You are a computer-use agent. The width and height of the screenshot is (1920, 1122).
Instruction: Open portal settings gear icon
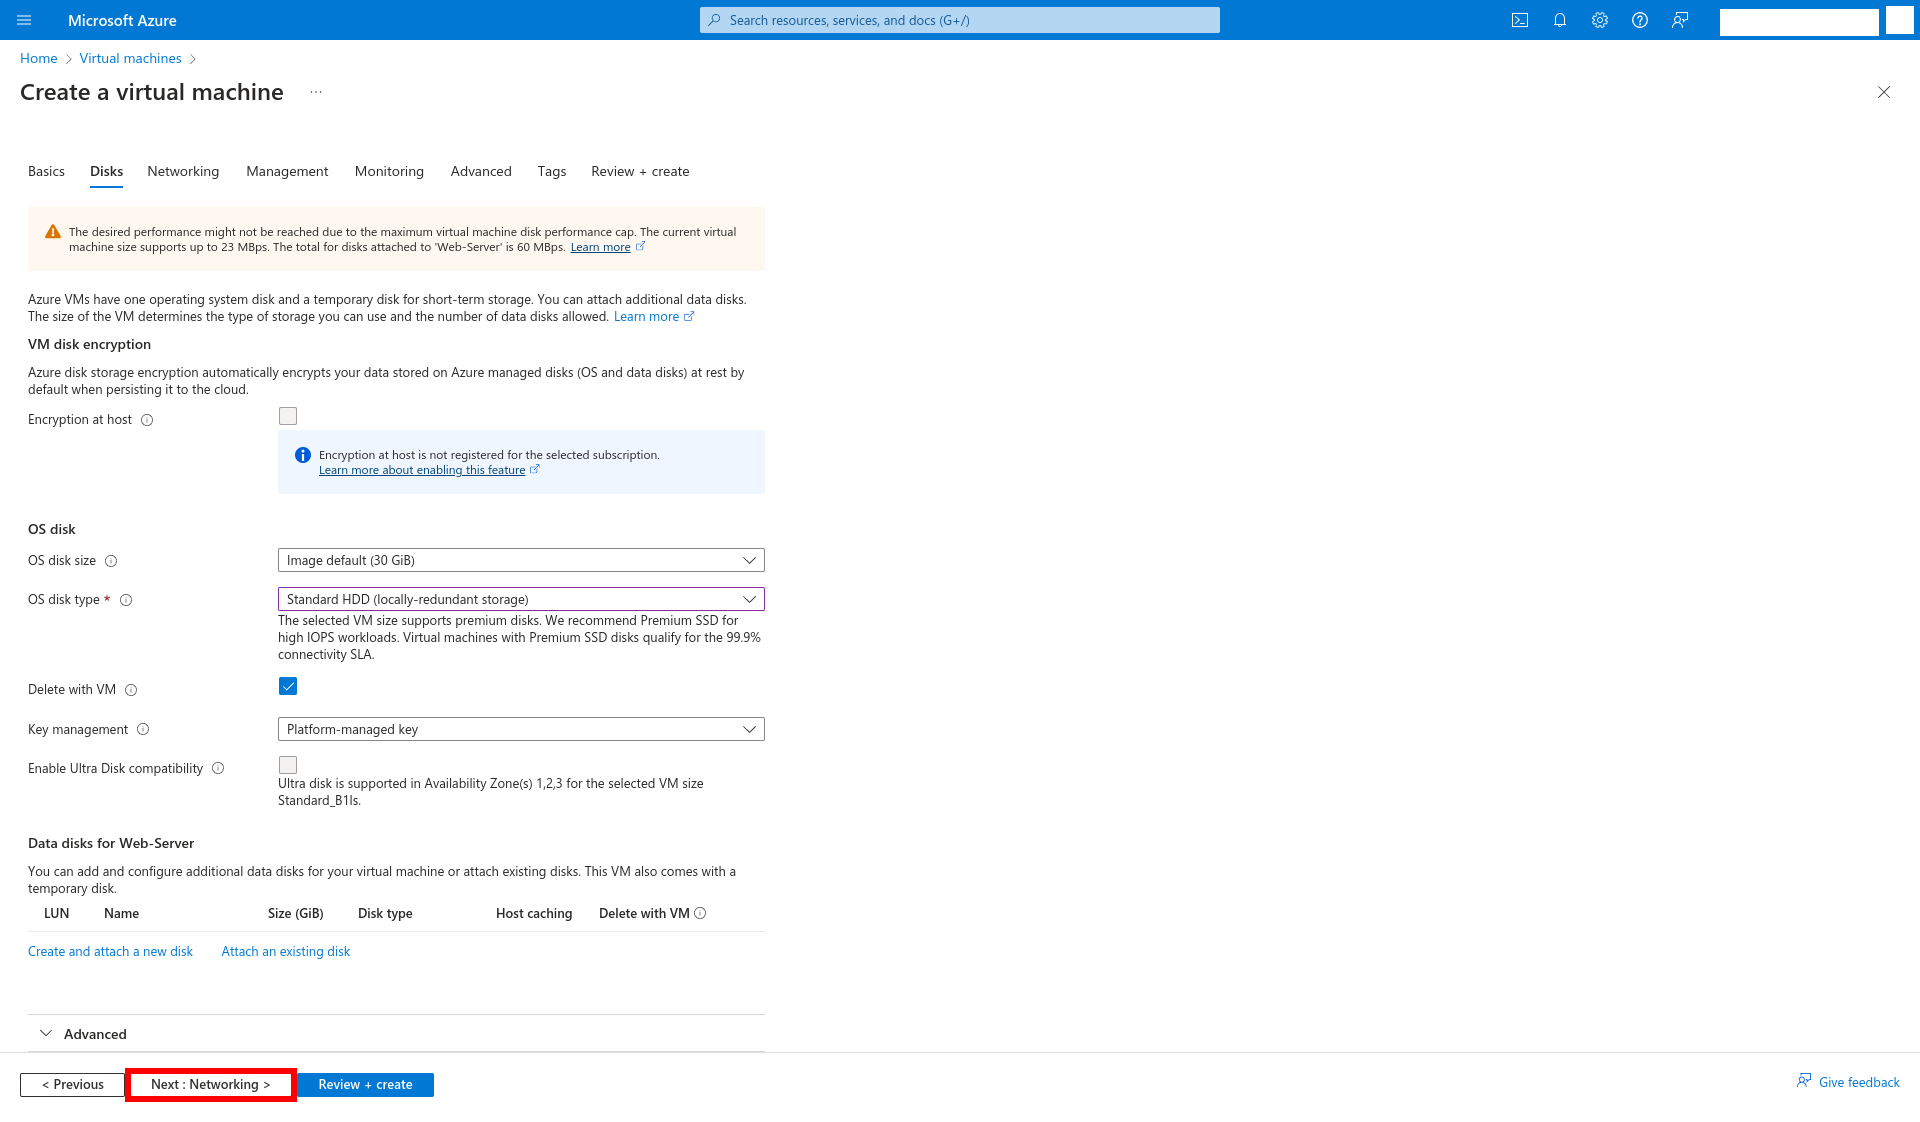coord(1600,20)
